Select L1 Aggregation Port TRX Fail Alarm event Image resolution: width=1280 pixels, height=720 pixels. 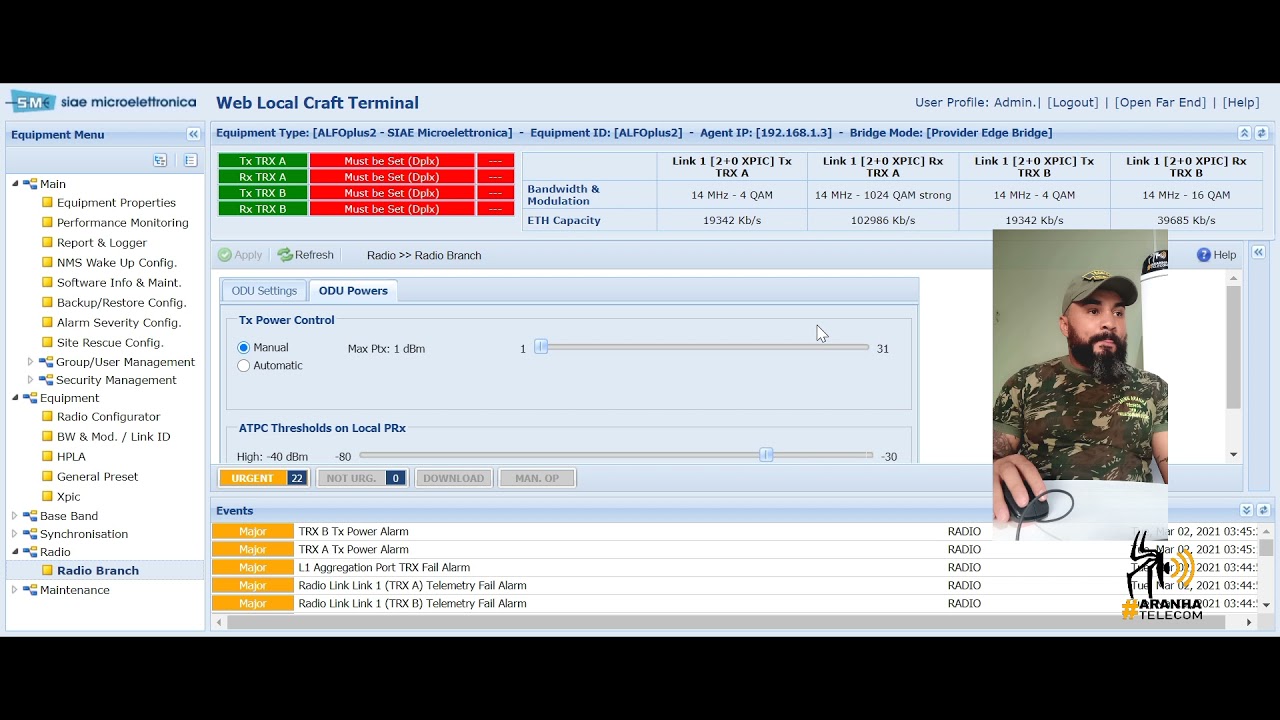click(x=735, y=568)
